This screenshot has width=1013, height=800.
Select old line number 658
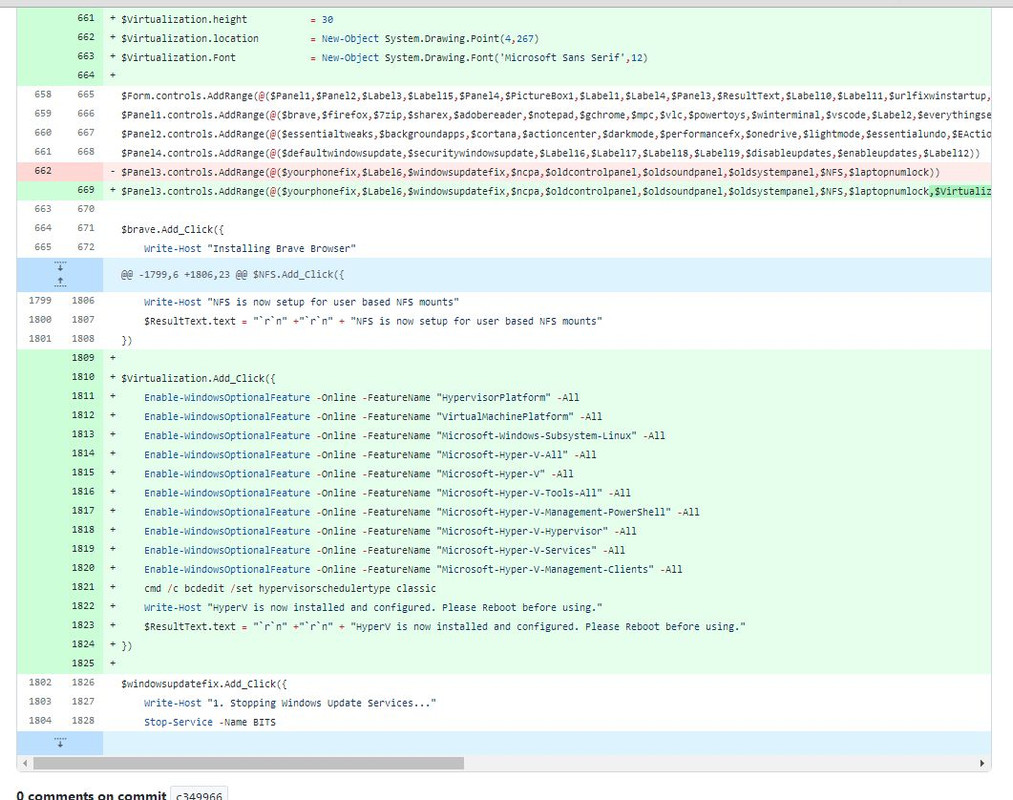click(42, 94)
